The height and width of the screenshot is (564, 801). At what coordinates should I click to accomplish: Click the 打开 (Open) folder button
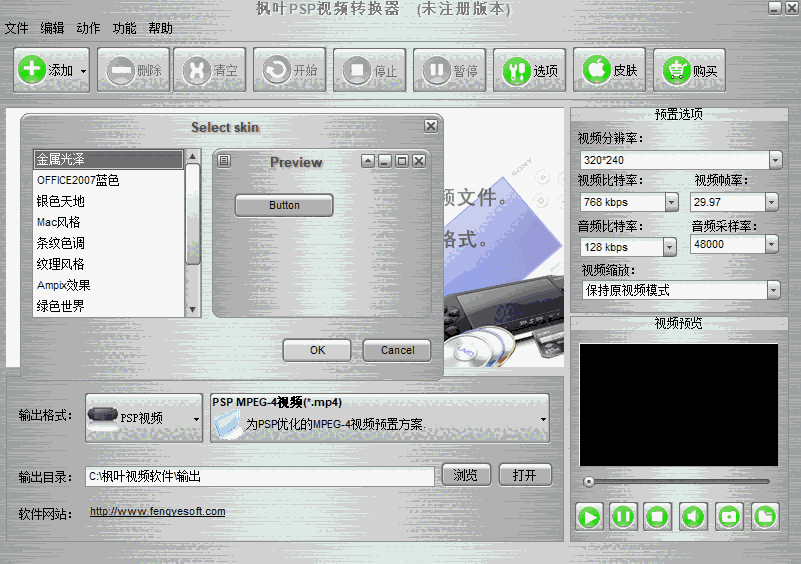(x=525, y=475)
